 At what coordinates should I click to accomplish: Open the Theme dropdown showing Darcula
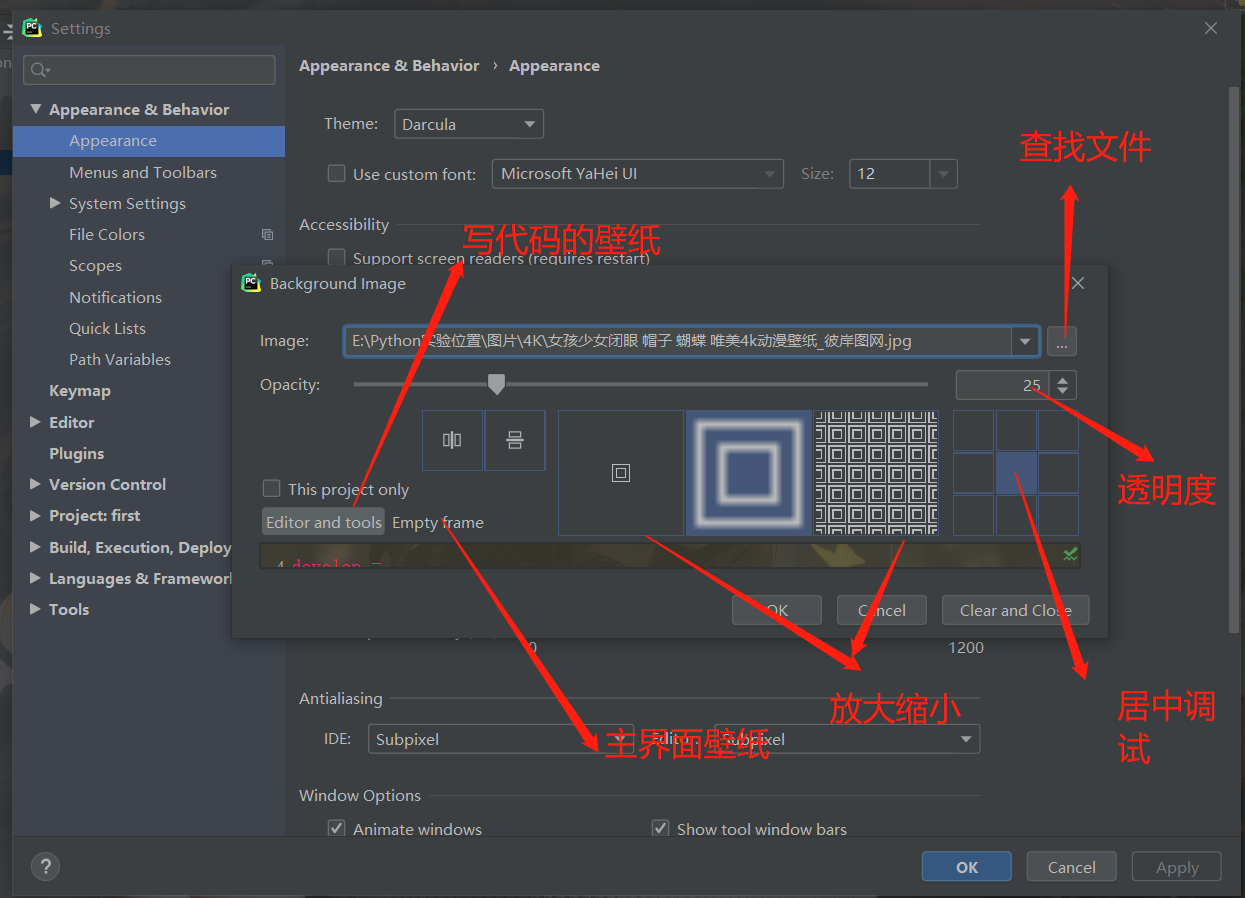click(x=469, y=124)
